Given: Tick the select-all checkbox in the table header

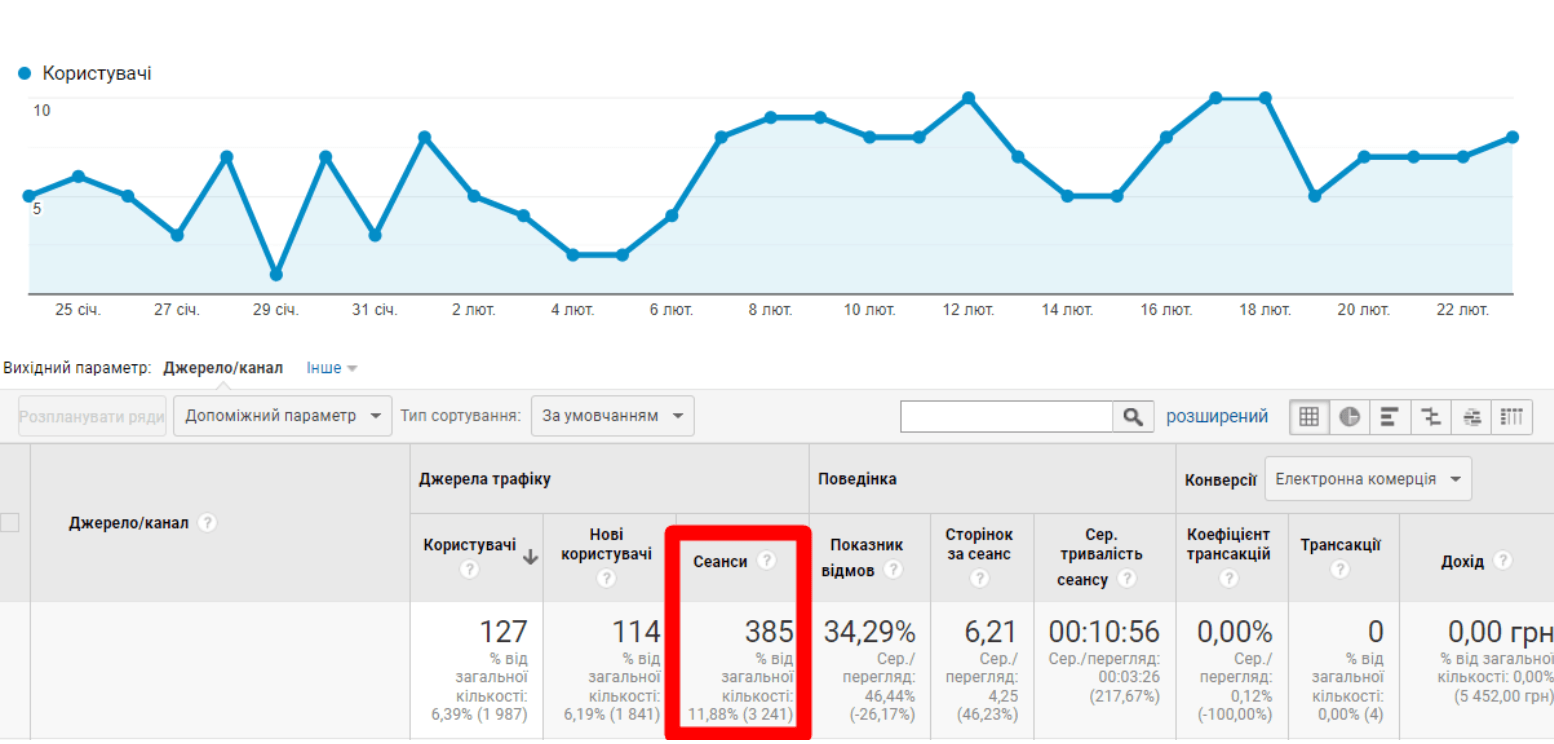Looking at the screenshot, I should pyautogui.click(x=9, y=521).
